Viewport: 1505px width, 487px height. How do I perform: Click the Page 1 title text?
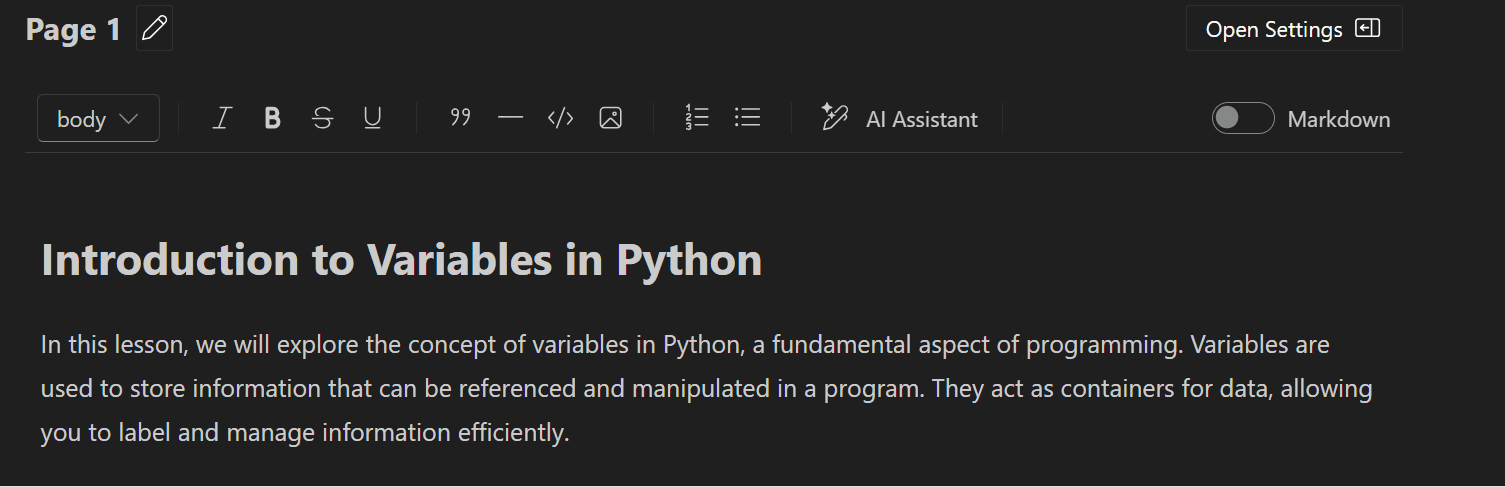(73, 30)
